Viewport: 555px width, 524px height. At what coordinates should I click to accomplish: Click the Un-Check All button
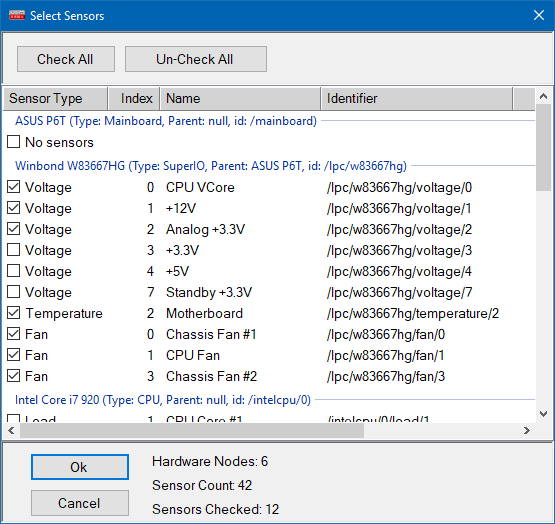point(196,59)
